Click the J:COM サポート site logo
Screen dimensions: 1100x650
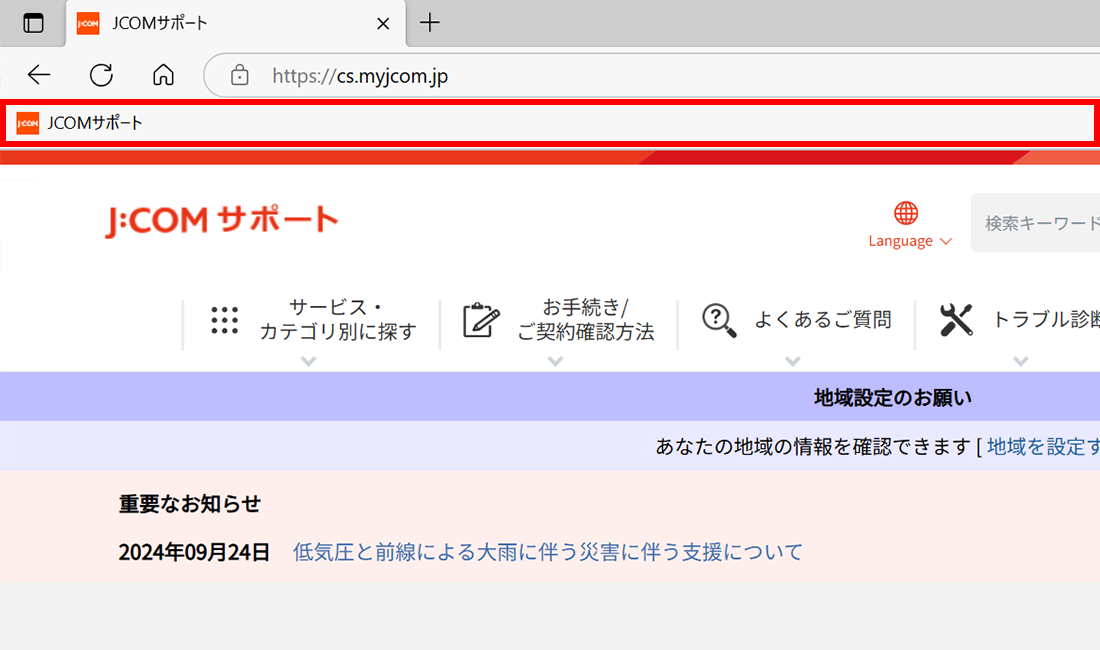click(222, 220)
